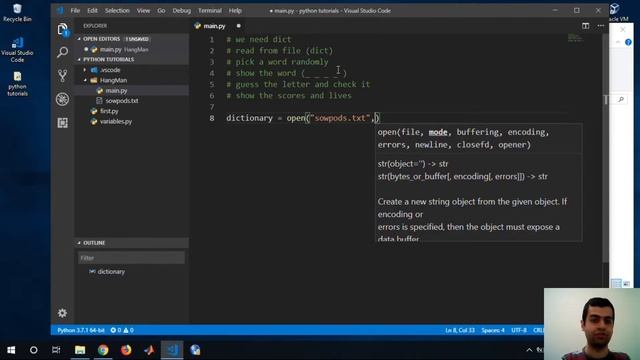Open the Debug menu
Screen dimensions: 640x360
coord(182,11)
